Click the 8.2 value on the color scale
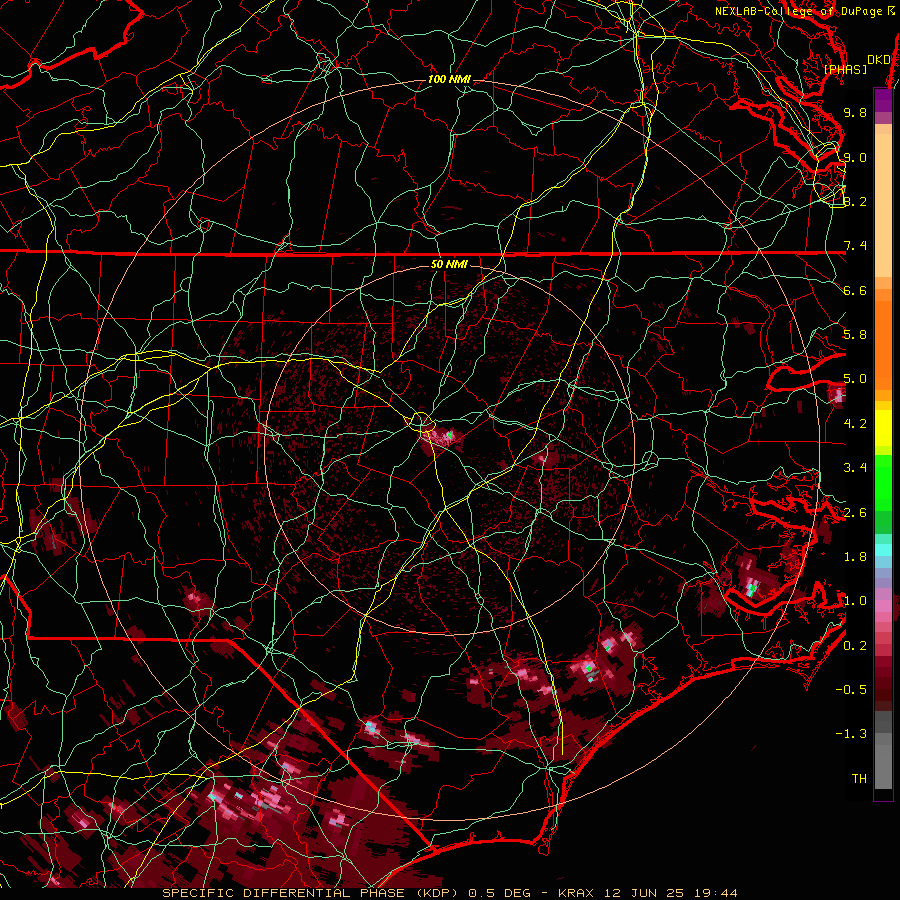This screenshot has height=900, width=900. point(855,201)
